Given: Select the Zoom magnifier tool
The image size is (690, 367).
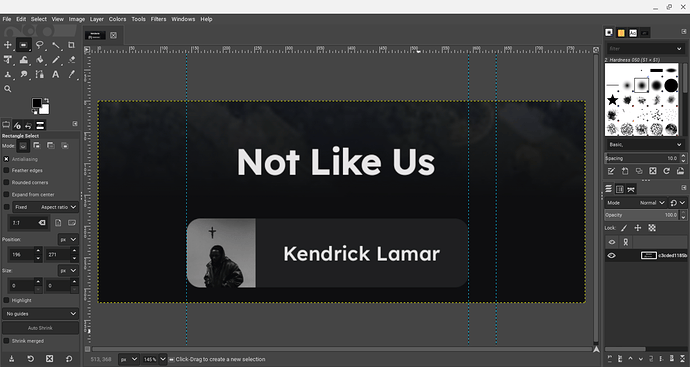Looking at the screenshot, I should pos(7,89).
